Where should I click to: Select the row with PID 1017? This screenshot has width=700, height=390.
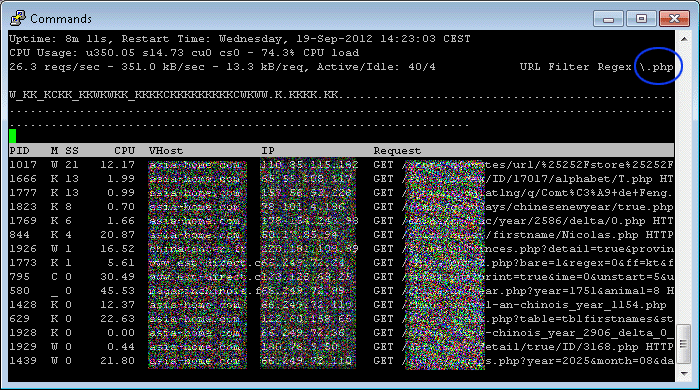pos(342,165)
